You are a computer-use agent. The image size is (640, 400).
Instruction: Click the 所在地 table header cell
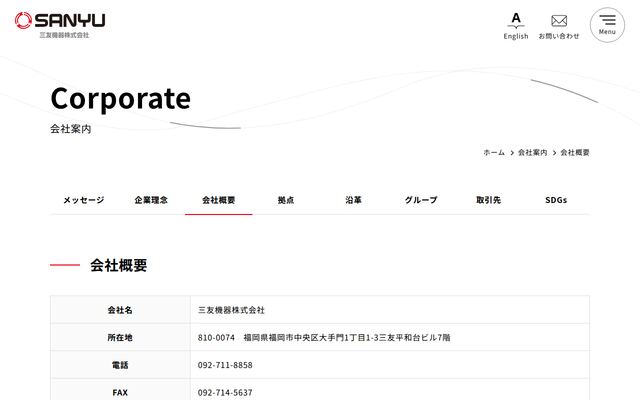(x=120, y=337)
